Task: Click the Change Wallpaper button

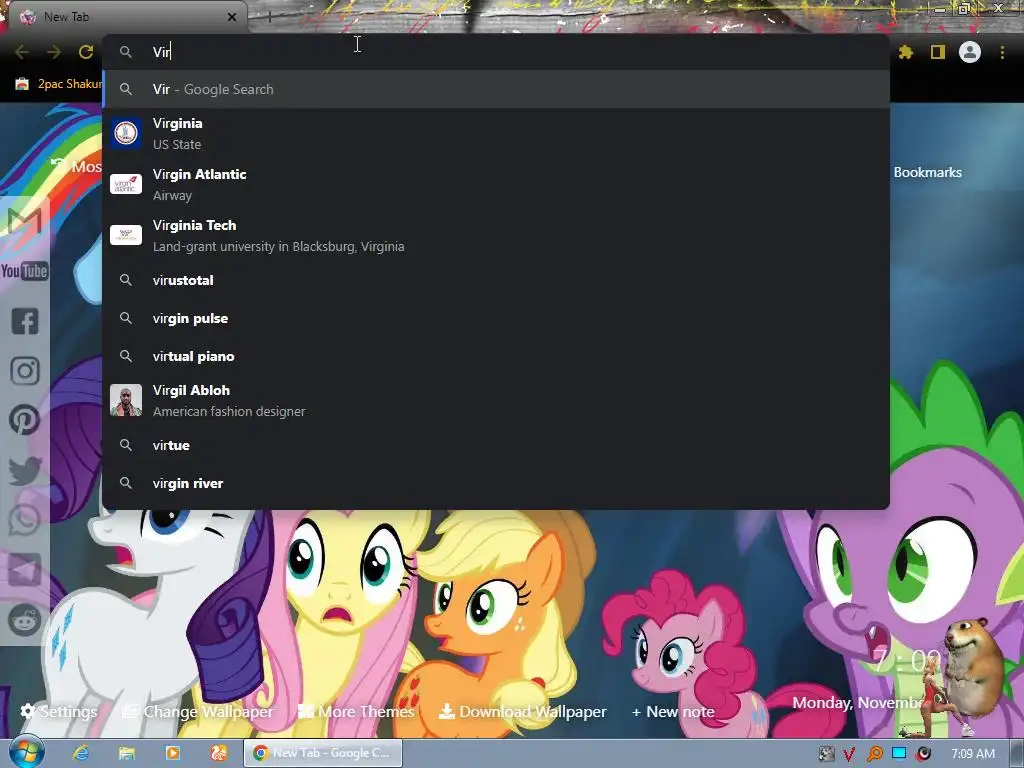Action: [x=198, y=711]
